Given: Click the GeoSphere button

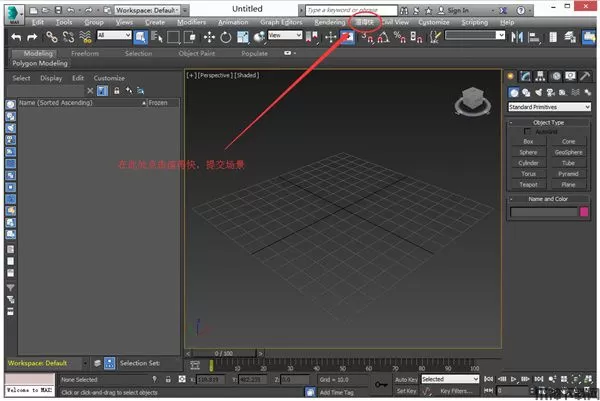Looking at the screenshot, I should tap(568, 152).
